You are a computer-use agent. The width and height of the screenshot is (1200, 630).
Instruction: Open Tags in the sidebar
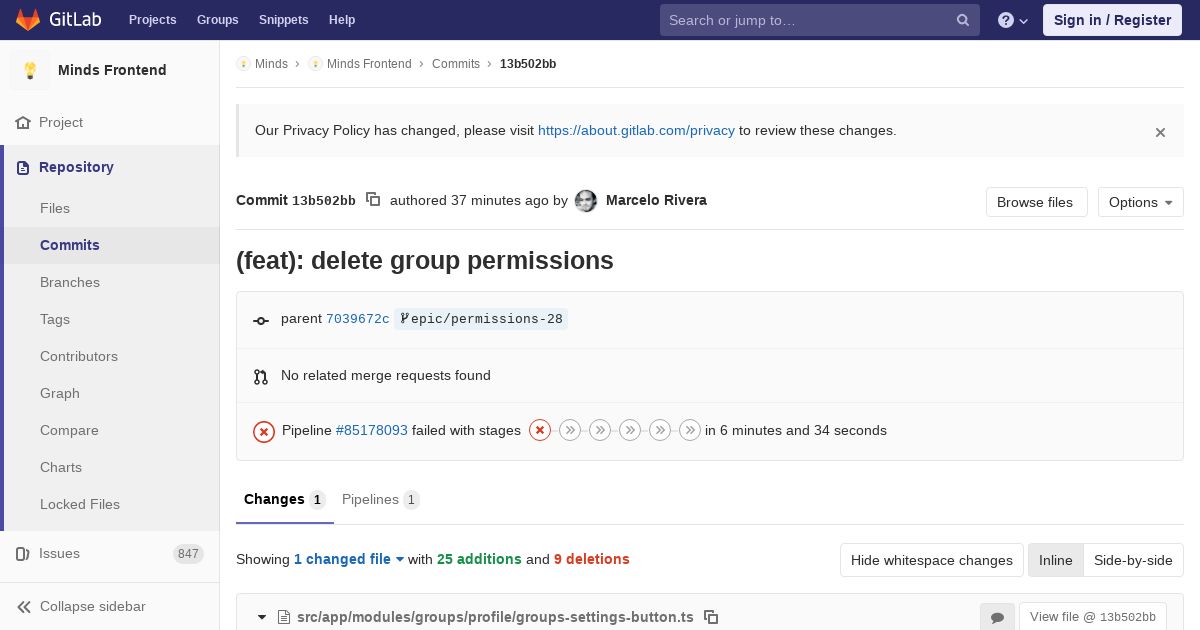tap(55, 319)
